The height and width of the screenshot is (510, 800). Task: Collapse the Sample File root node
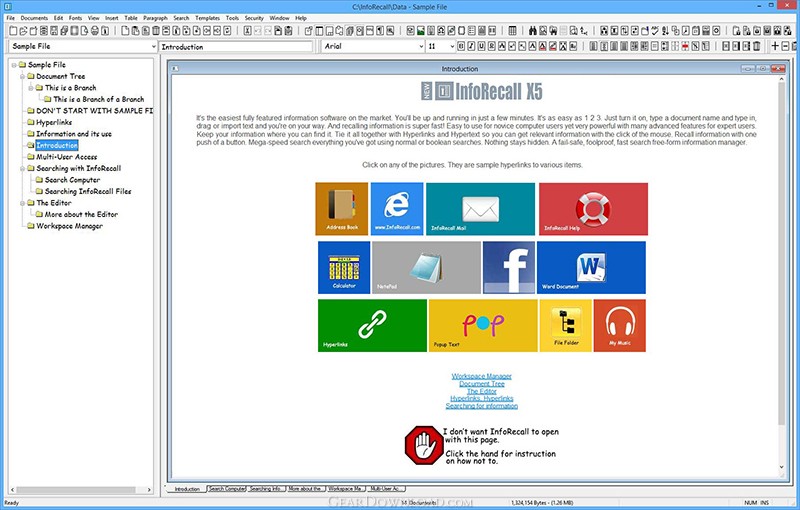coord(14,65)
